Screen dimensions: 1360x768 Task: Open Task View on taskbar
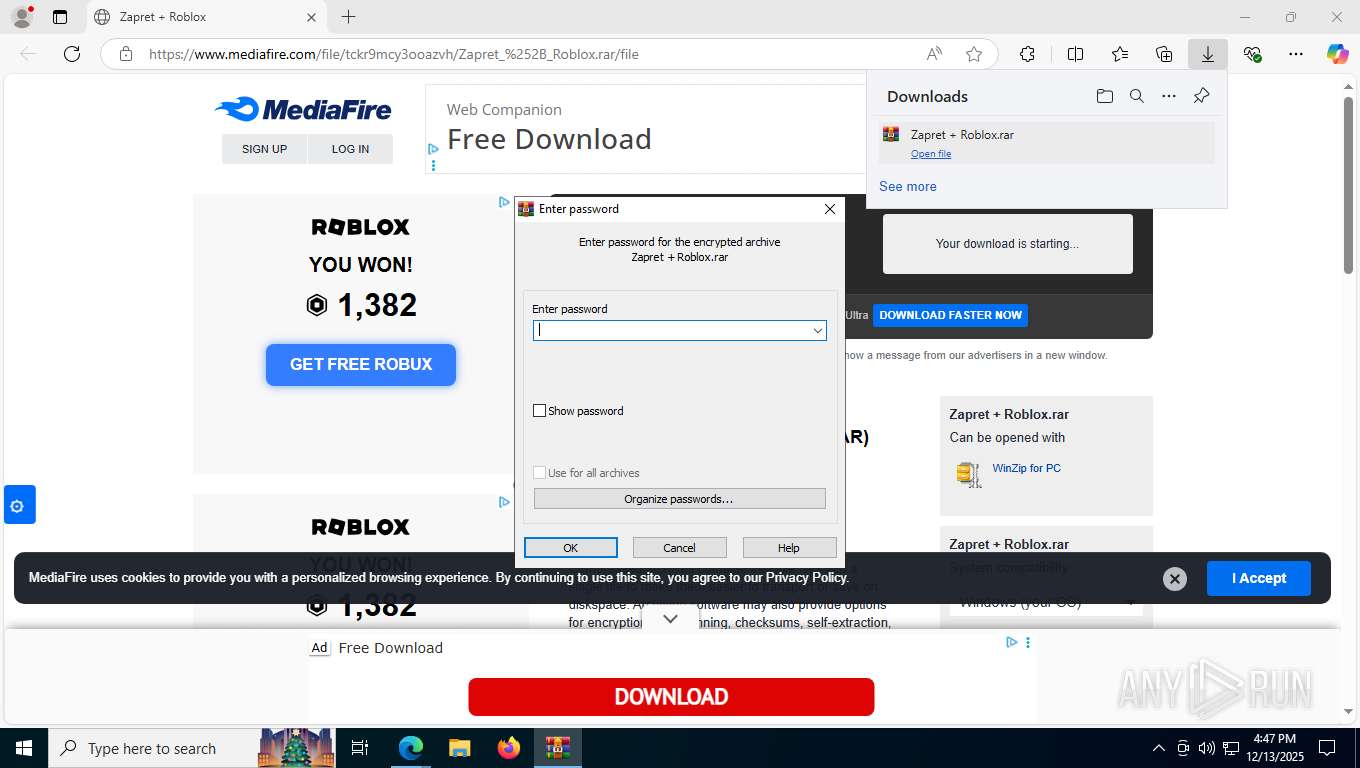click(x=360, y=748)
